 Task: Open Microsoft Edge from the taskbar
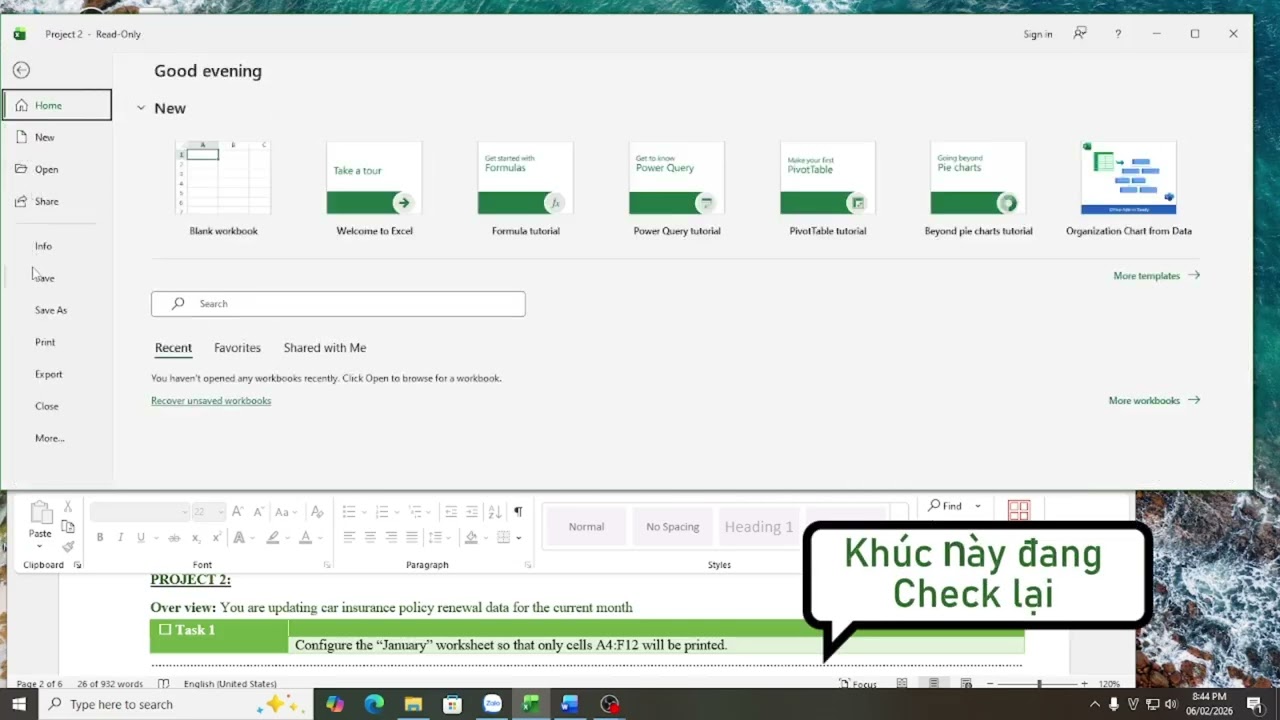(x=374, y=704)
